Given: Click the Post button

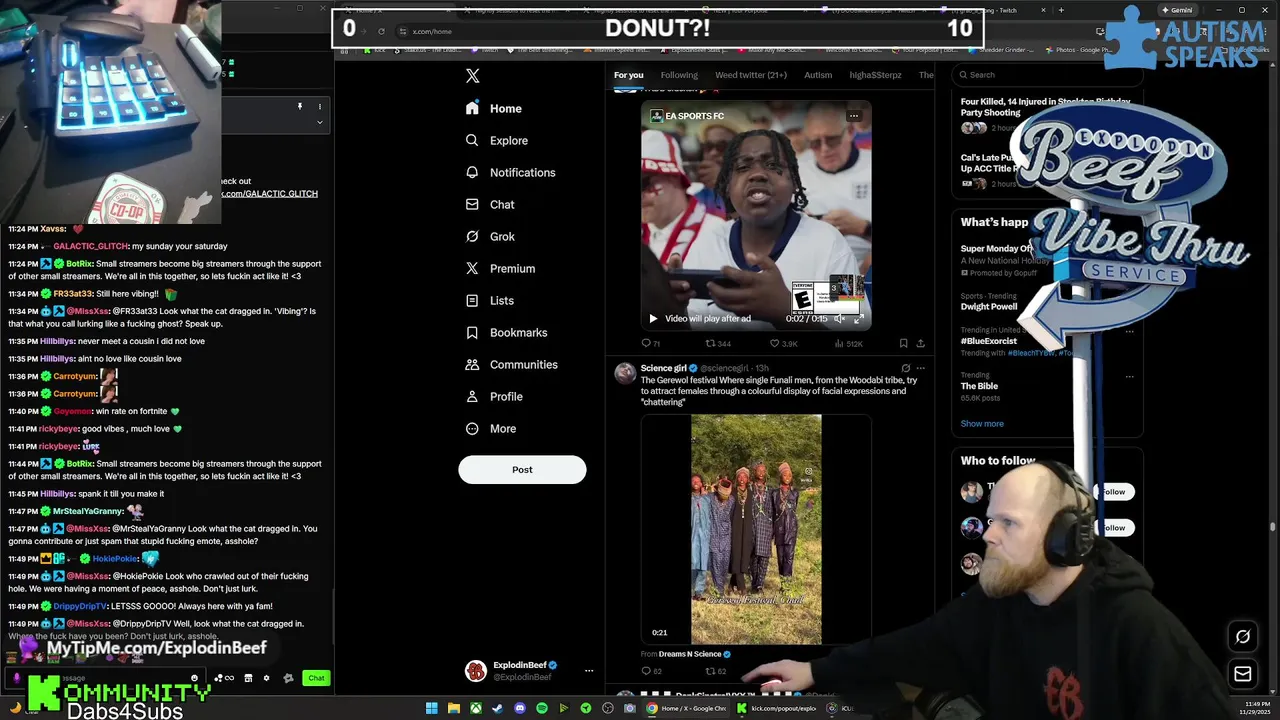Looking at the screenshot, I should tap(522, 469).
